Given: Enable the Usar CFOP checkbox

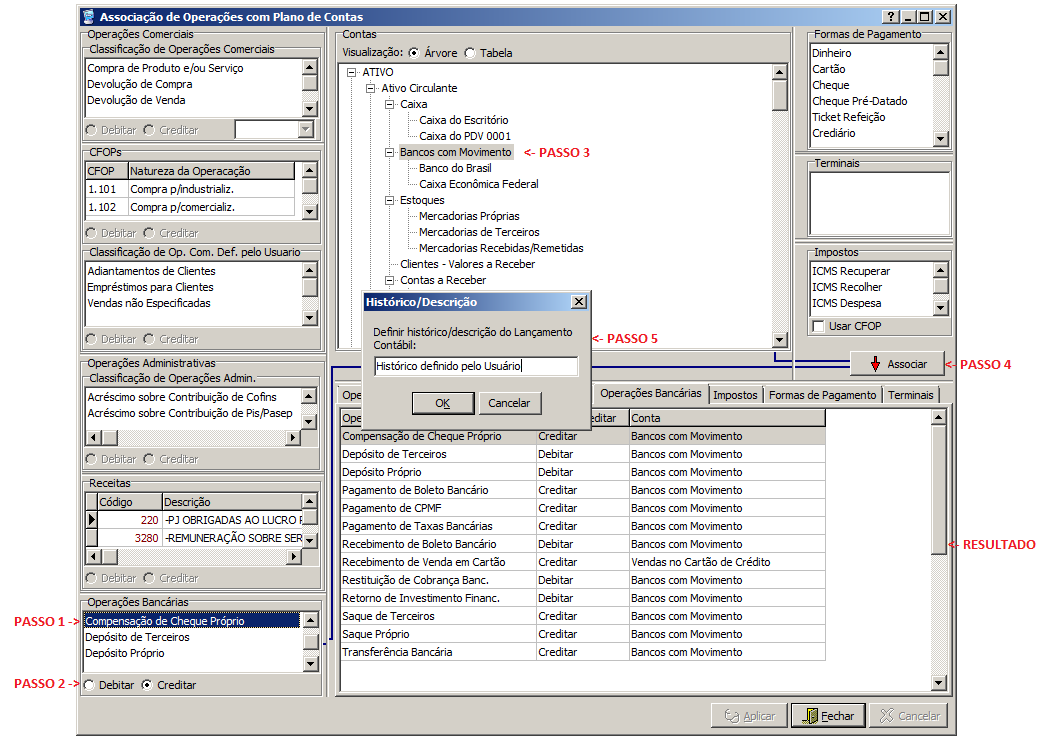Looking at the screenshot, I should [819, 327].
